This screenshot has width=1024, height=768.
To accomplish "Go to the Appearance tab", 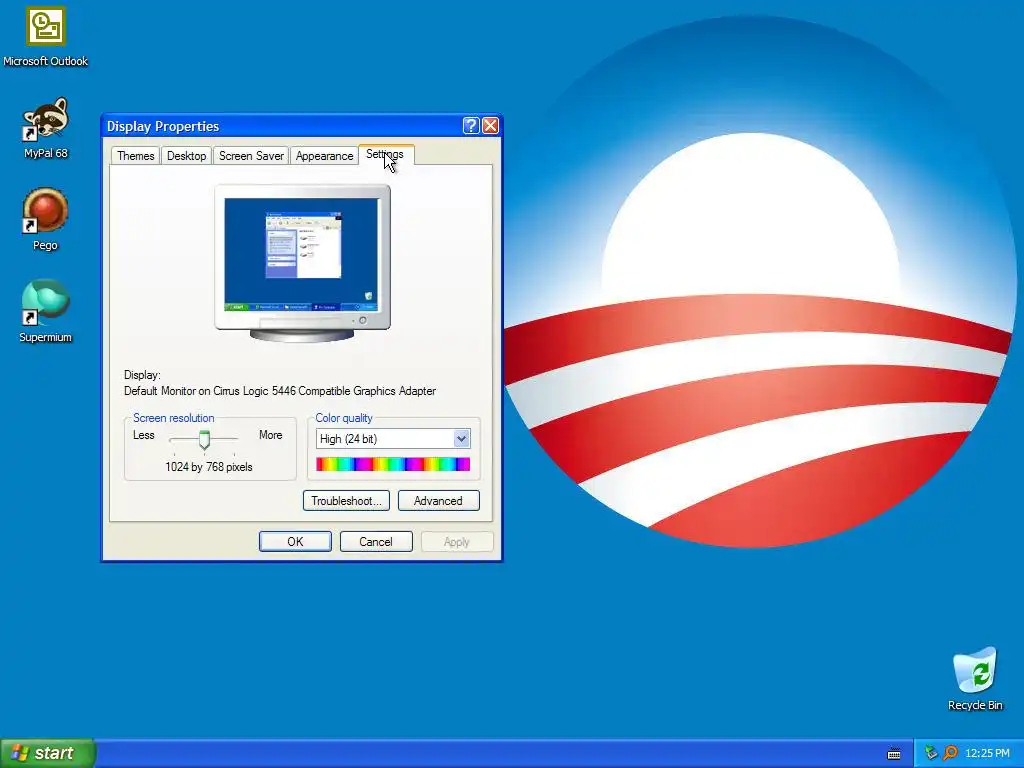I will click(324, 156).
